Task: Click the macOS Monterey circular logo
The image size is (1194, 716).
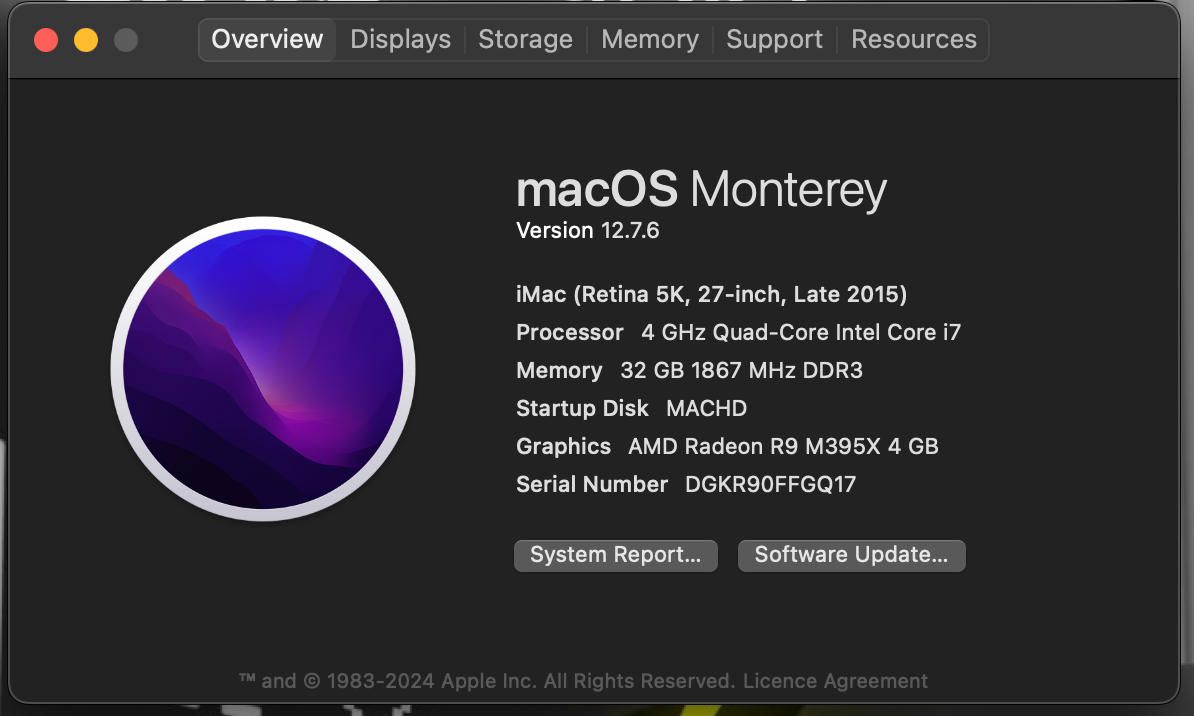Action: [263, 369]
